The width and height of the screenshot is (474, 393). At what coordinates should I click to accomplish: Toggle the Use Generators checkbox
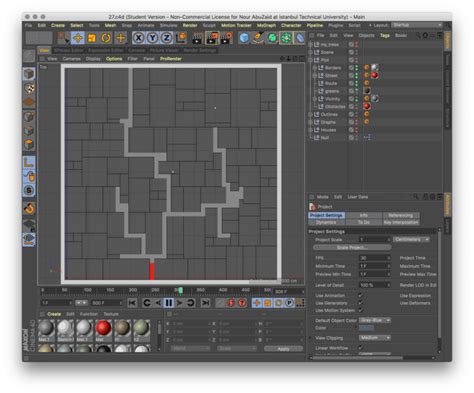coord(360,303)
